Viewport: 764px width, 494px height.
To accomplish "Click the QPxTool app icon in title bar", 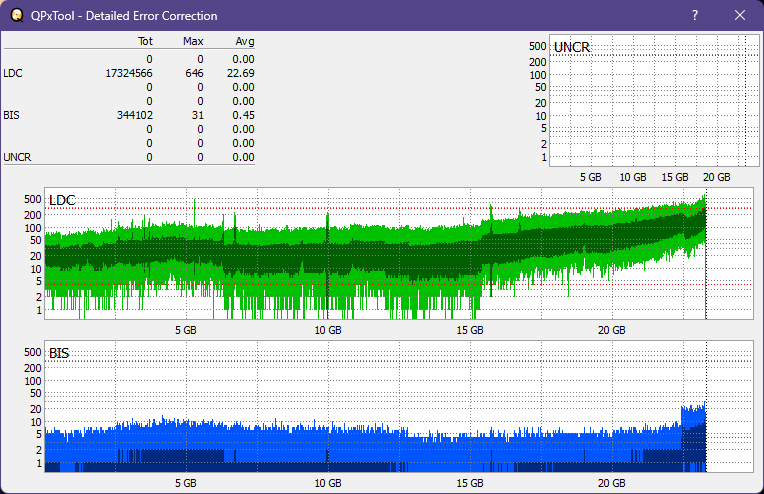I will 17,15.
